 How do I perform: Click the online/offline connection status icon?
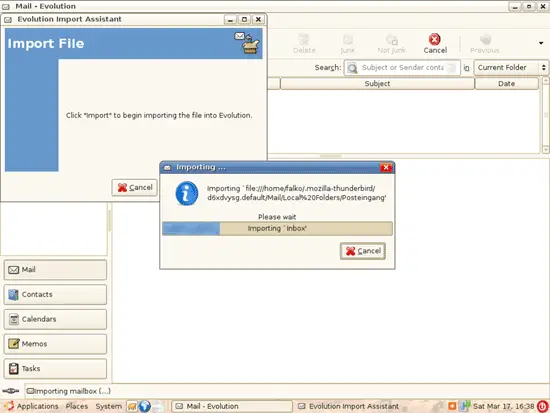pyautogui.click(x=11, y=391)
